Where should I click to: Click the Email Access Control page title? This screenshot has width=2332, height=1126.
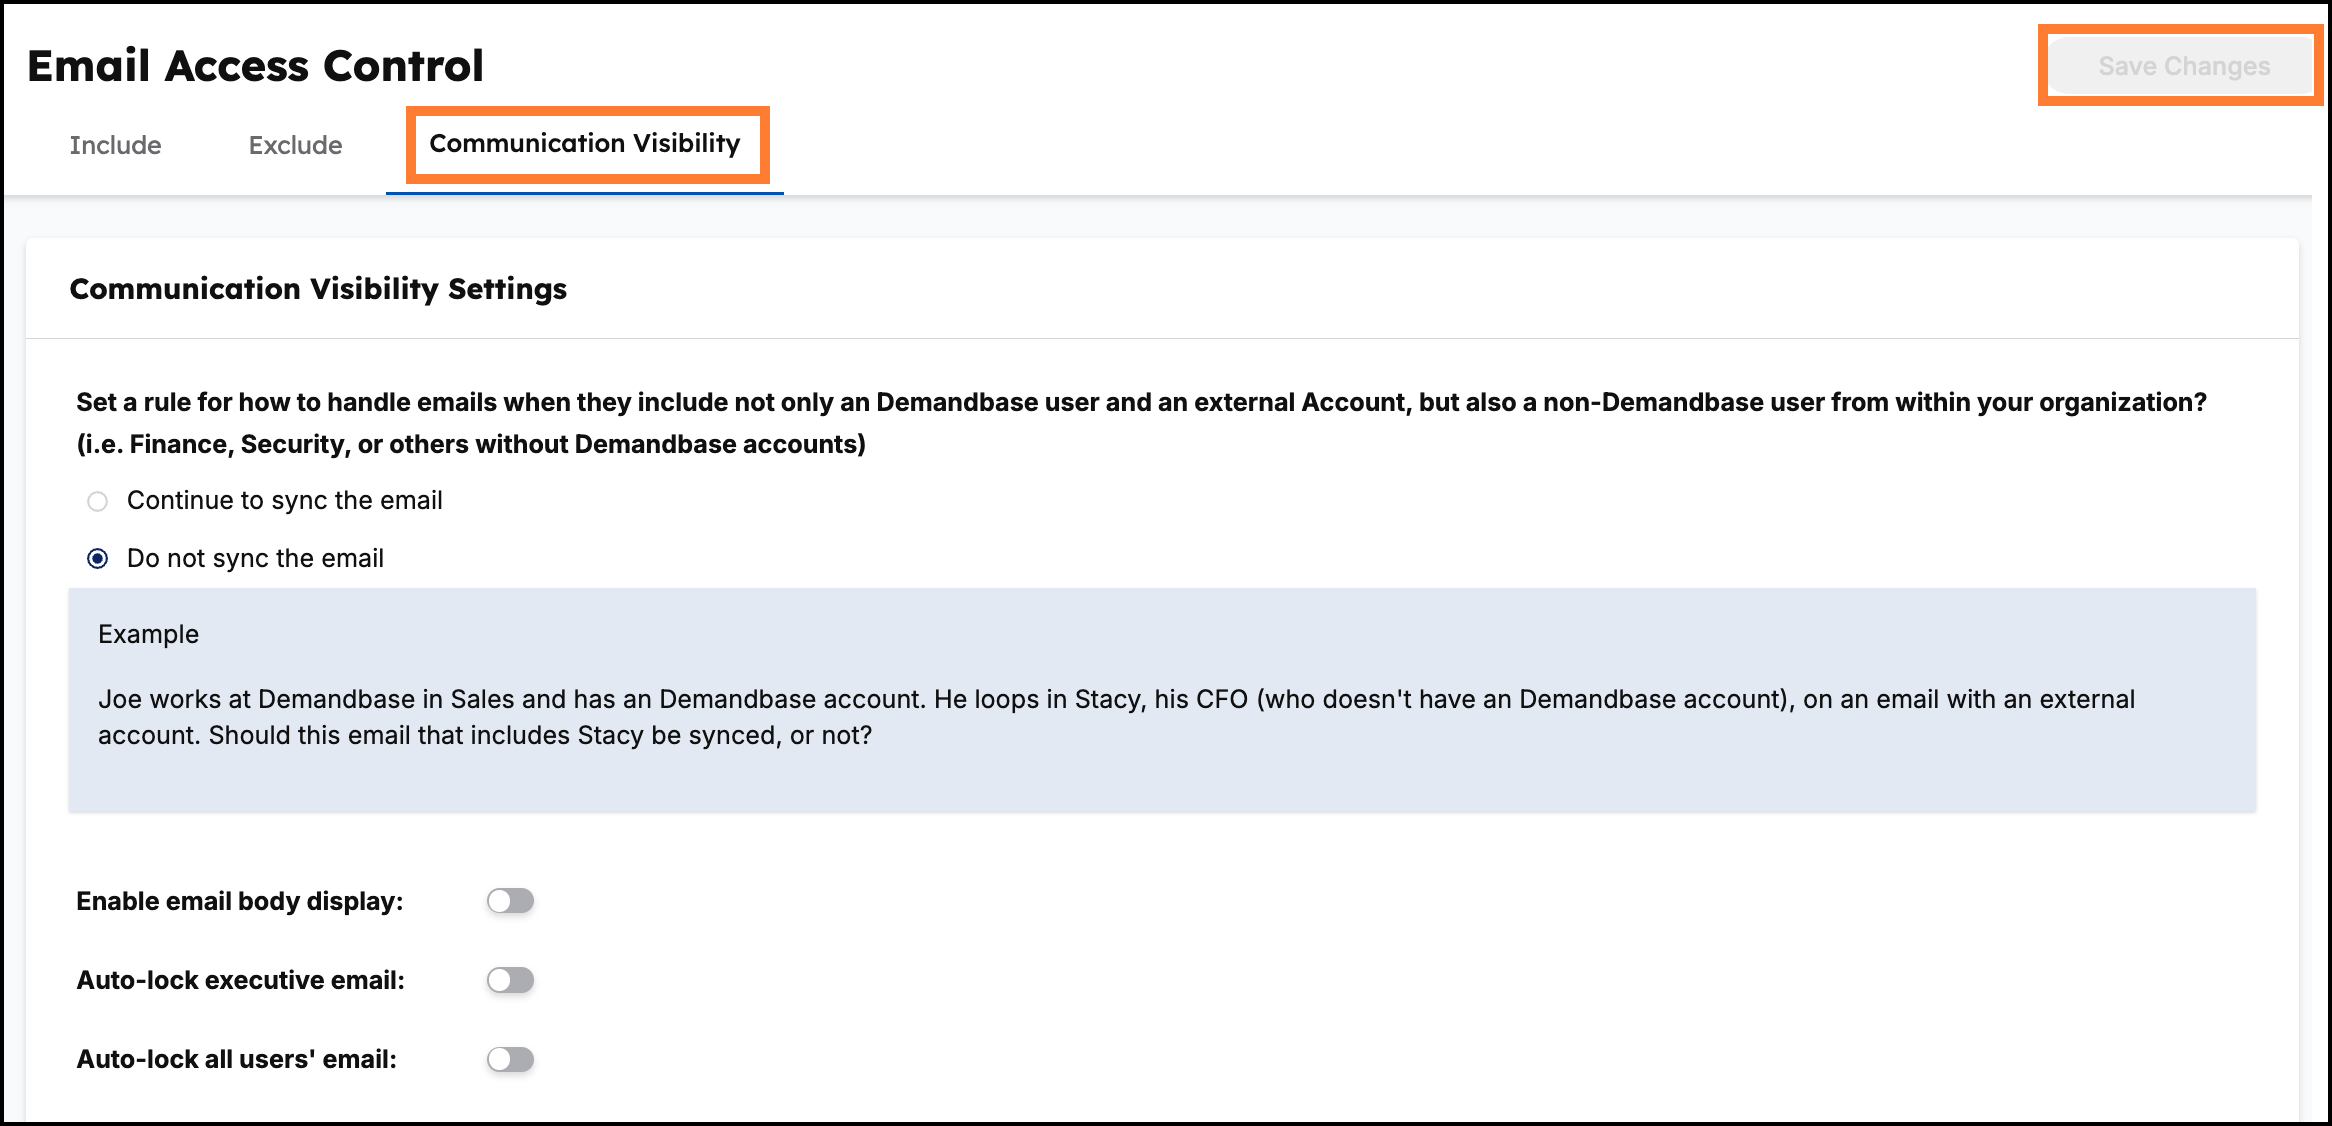point(255,66)
